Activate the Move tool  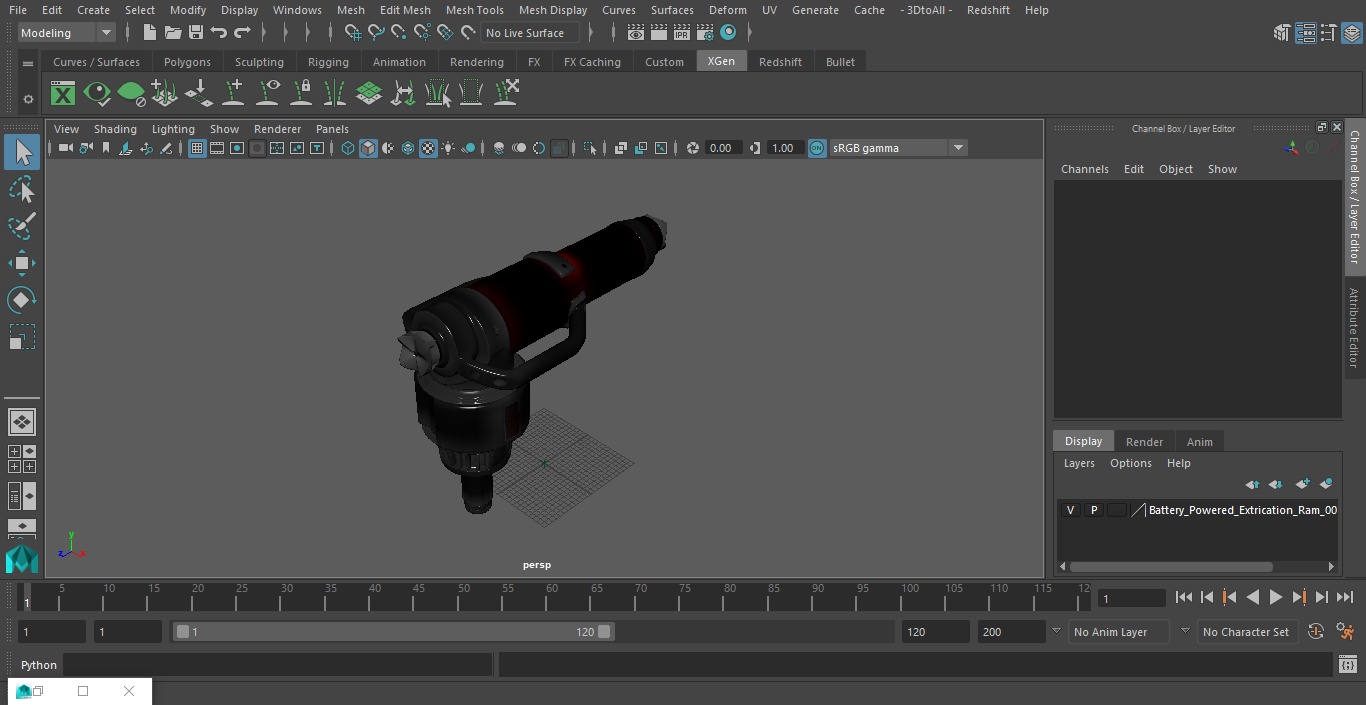pyautogui.click(x=22, y=264)
